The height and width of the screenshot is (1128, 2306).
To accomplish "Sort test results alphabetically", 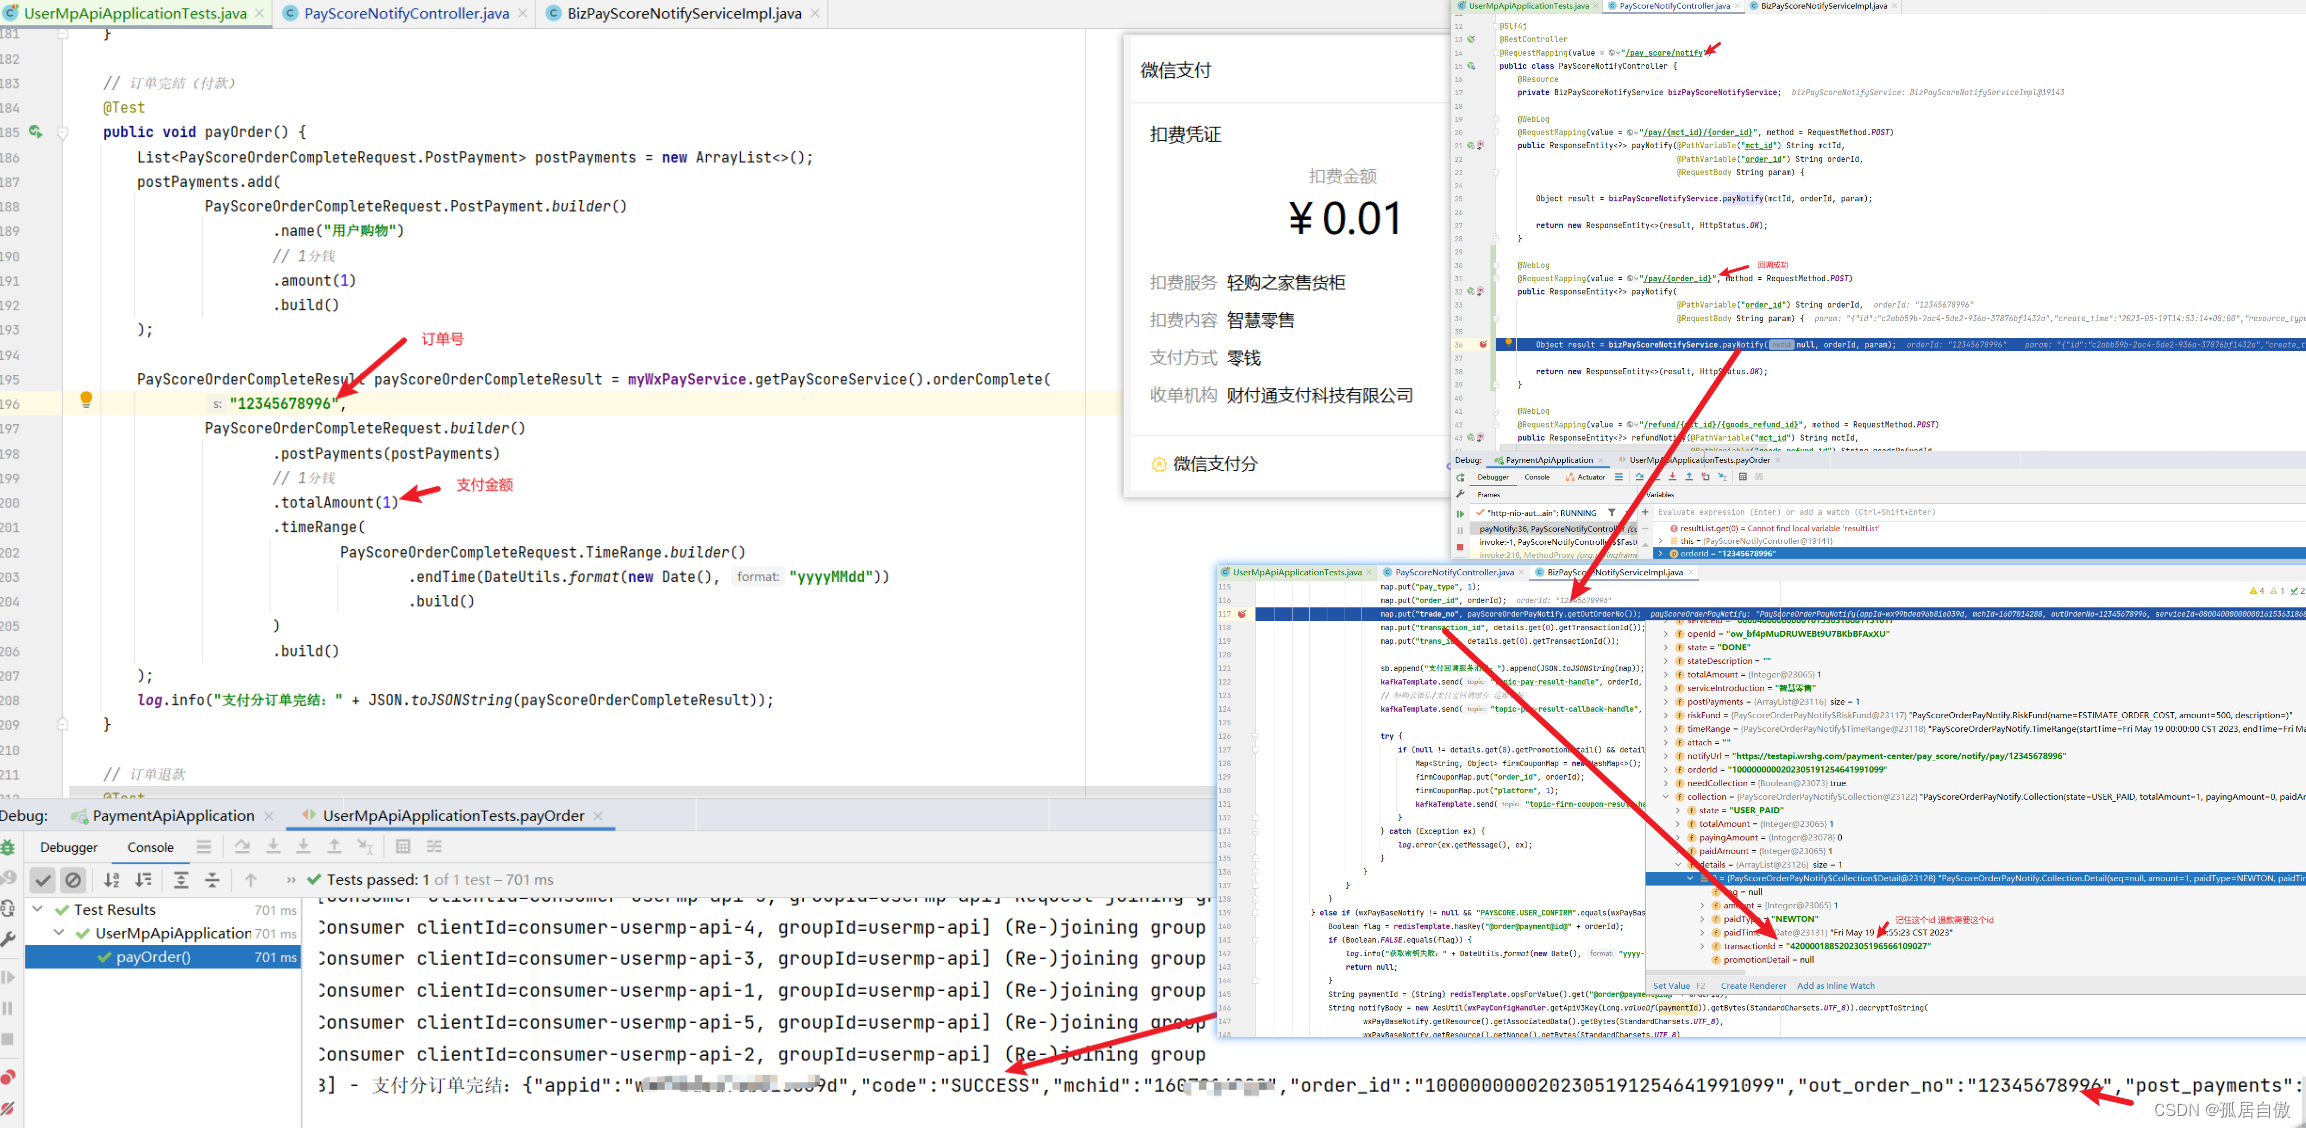I will 112,880.
